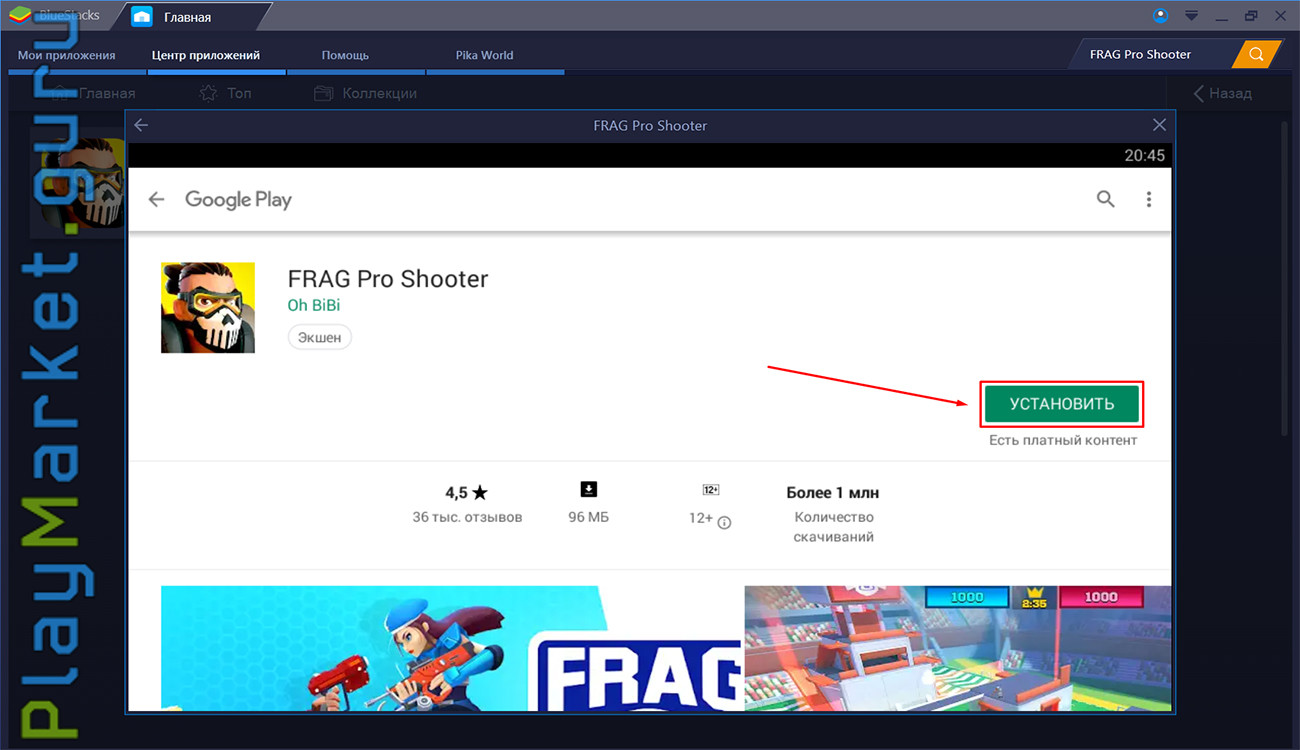This screenshot has height=750, width=1300.
Task: Open the BlueStacks account icon
Action: pyautogui.click(x=1160, y=15)
